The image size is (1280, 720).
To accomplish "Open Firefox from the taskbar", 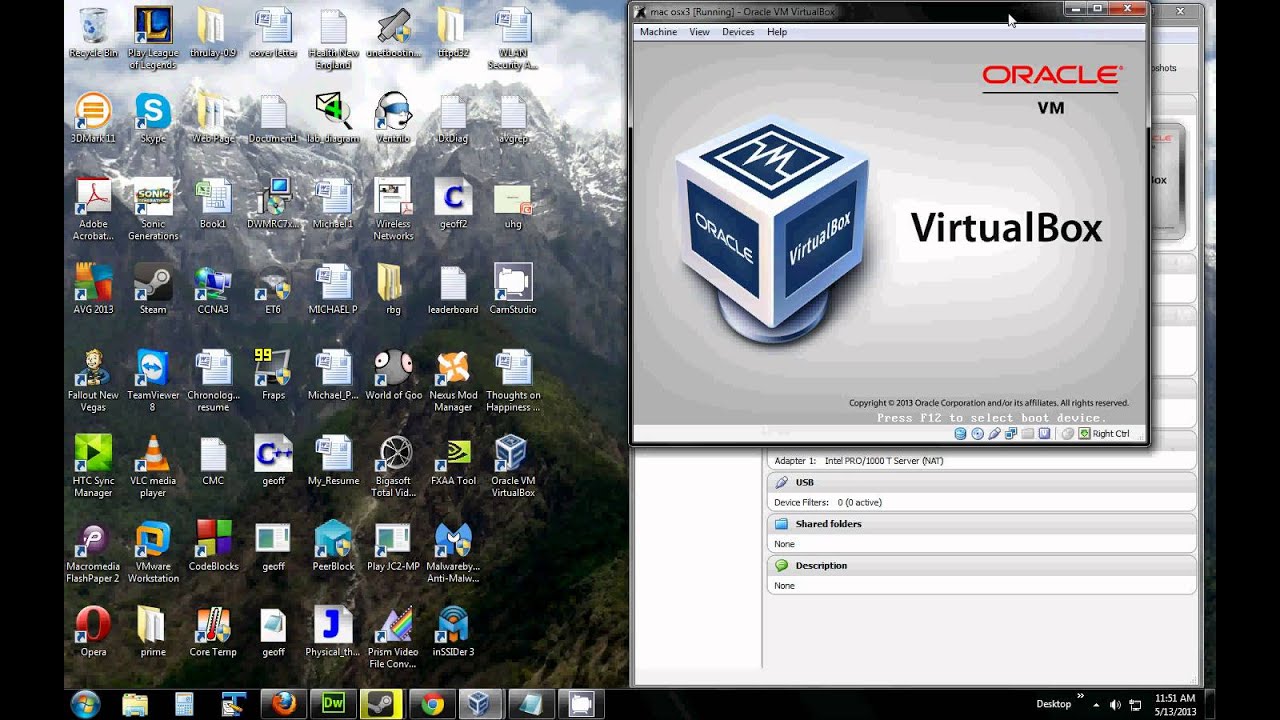I will pyautogui.click(x=284, y=704).
